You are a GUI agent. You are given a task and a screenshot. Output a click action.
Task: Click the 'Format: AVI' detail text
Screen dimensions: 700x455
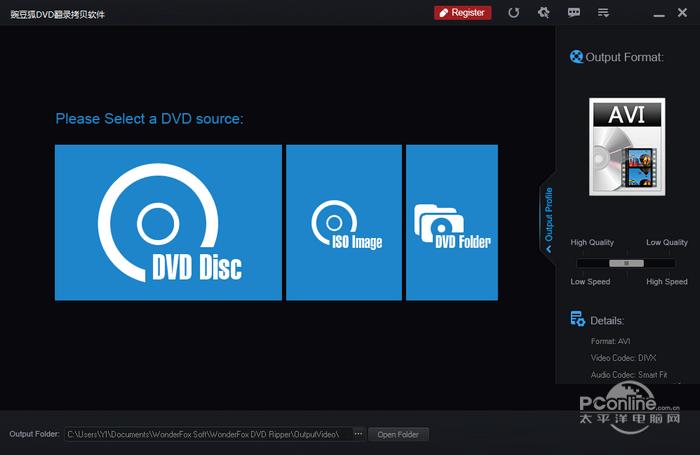coord(610,341)
